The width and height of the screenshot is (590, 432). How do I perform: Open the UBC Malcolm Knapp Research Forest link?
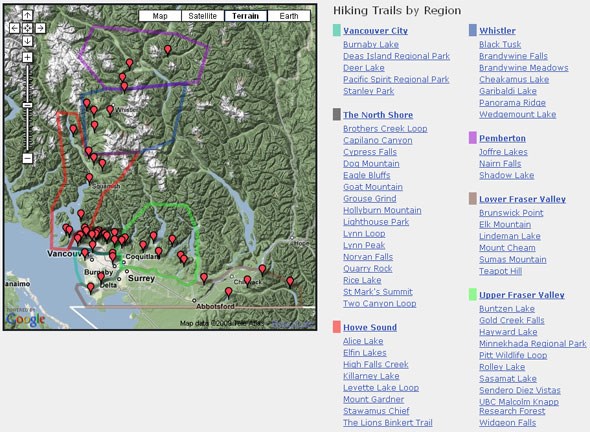519,406
